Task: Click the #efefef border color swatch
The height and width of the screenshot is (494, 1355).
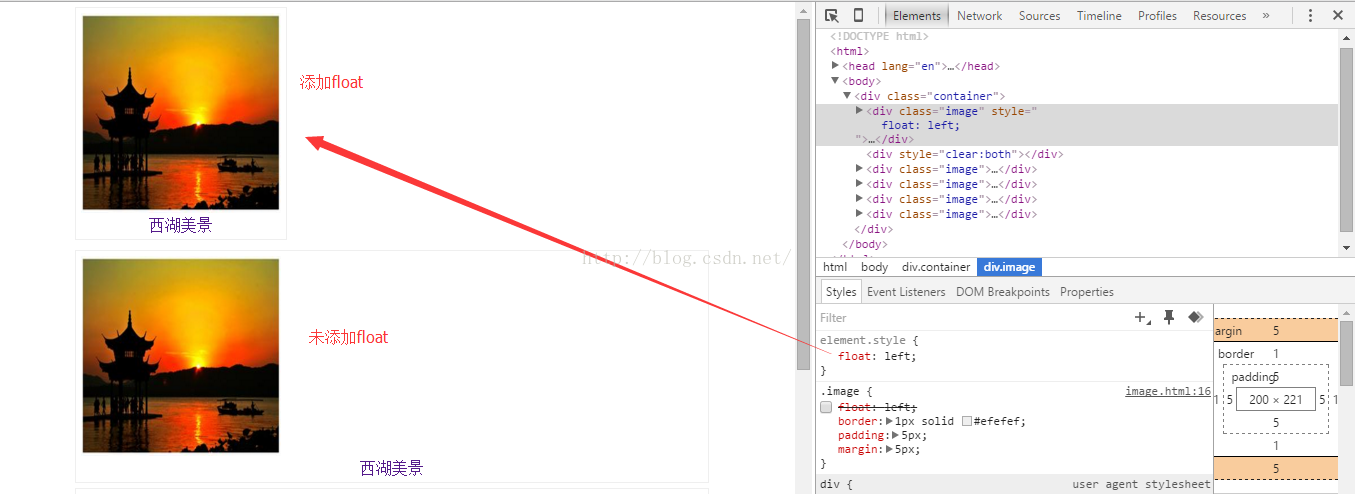Action: click(x=967, y=421)
